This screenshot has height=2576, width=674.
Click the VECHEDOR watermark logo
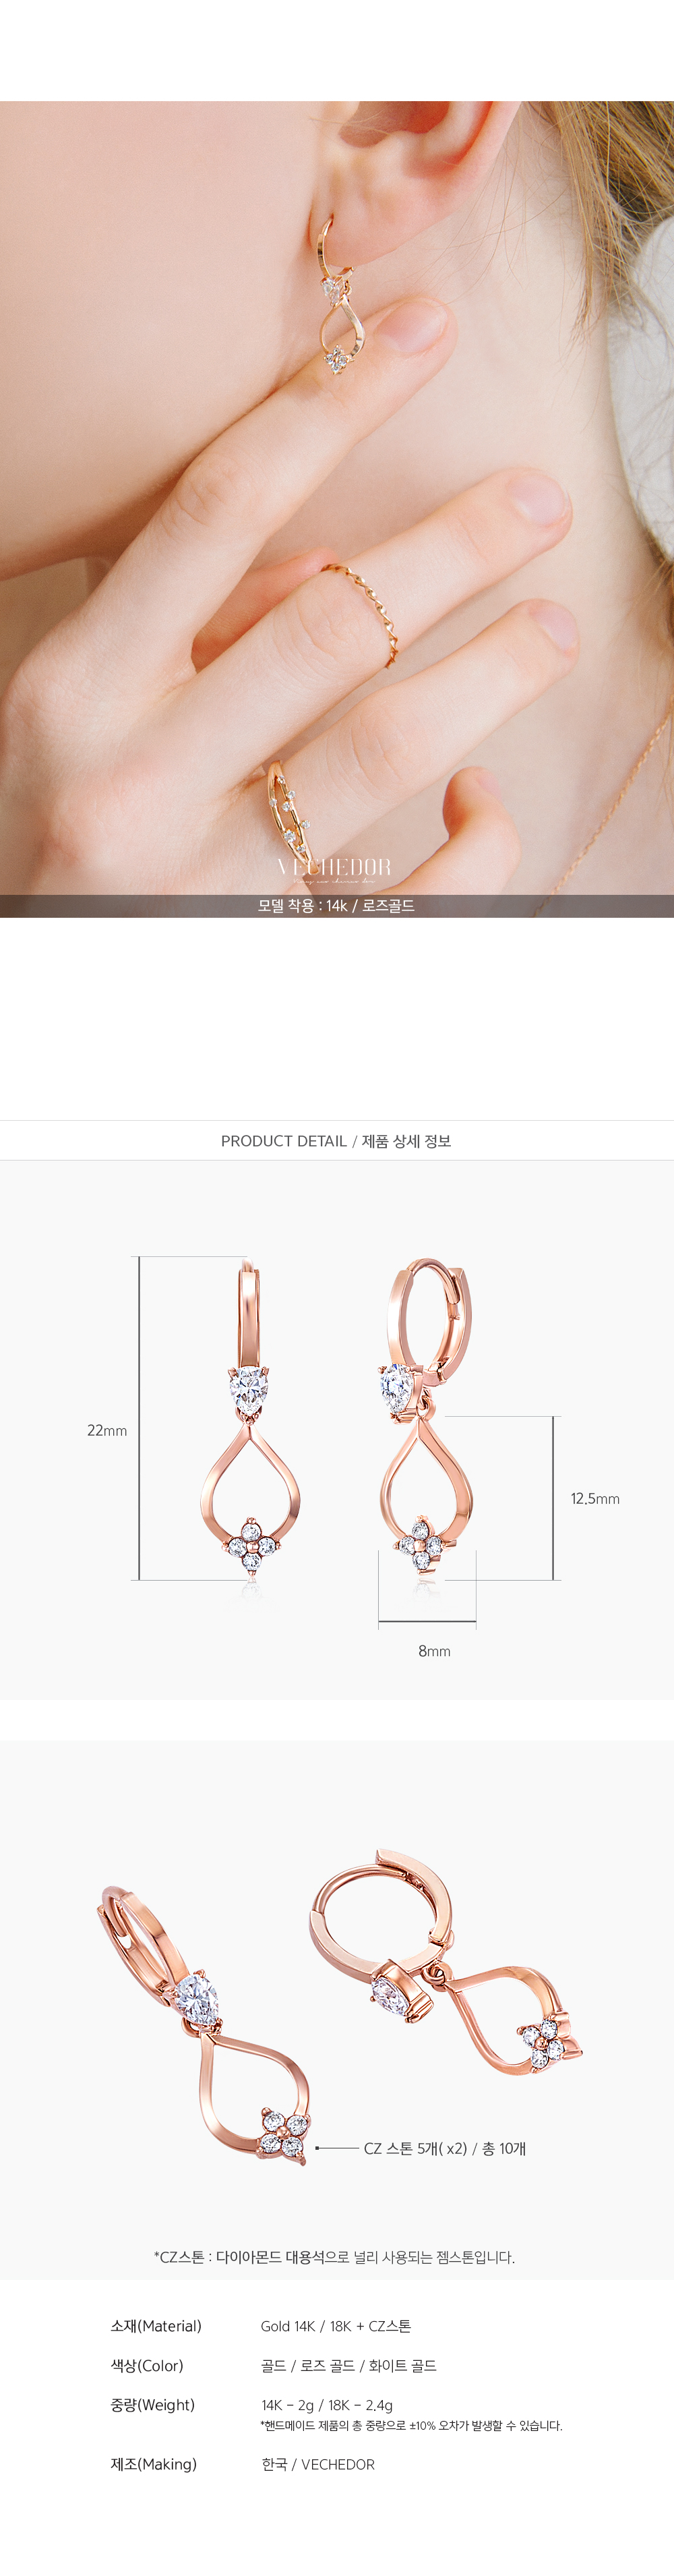(334, 870)
